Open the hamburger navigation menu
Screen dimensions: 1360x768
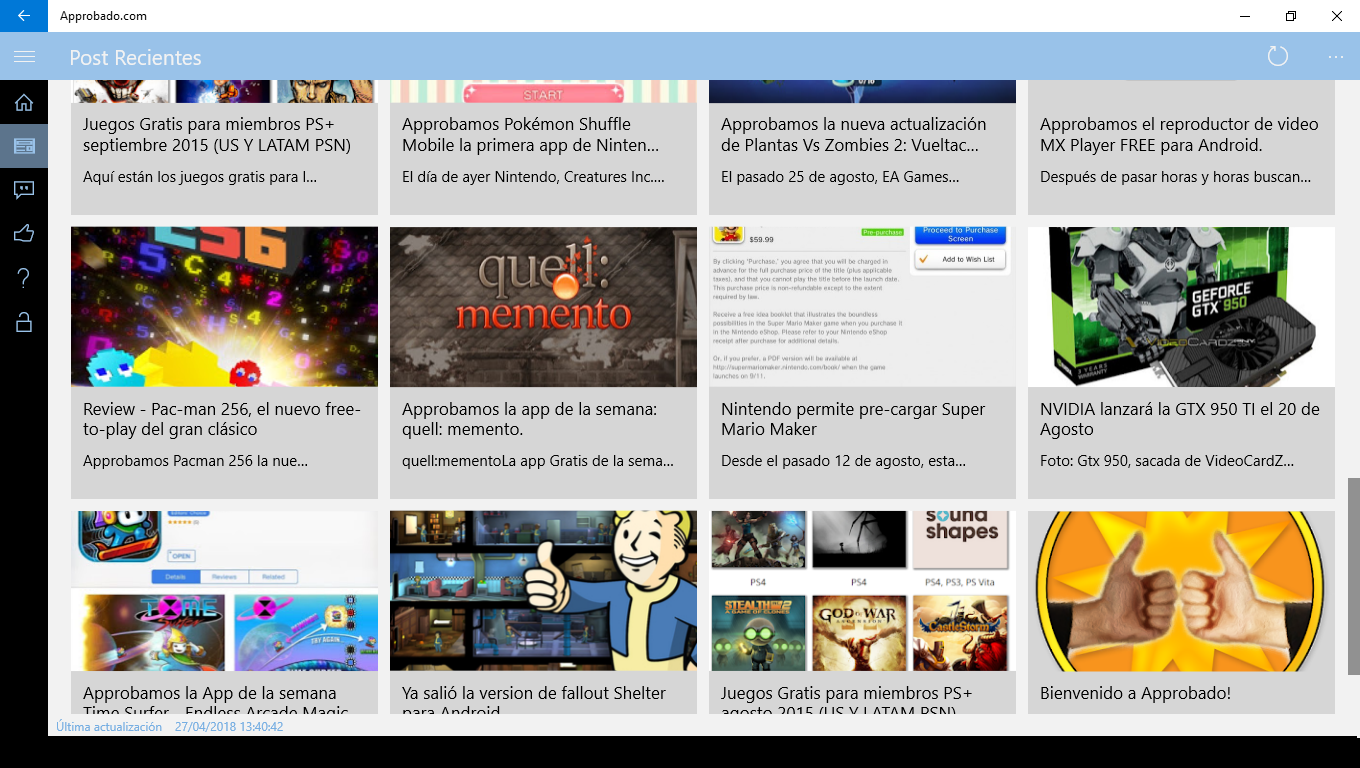point(24,57)
